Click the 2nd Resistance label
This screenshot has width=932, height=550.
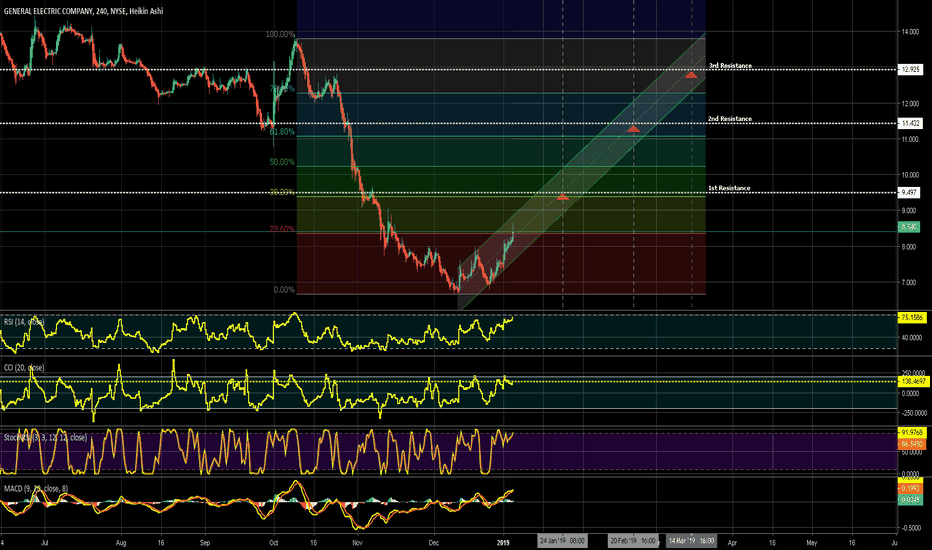tap(729, 118)
